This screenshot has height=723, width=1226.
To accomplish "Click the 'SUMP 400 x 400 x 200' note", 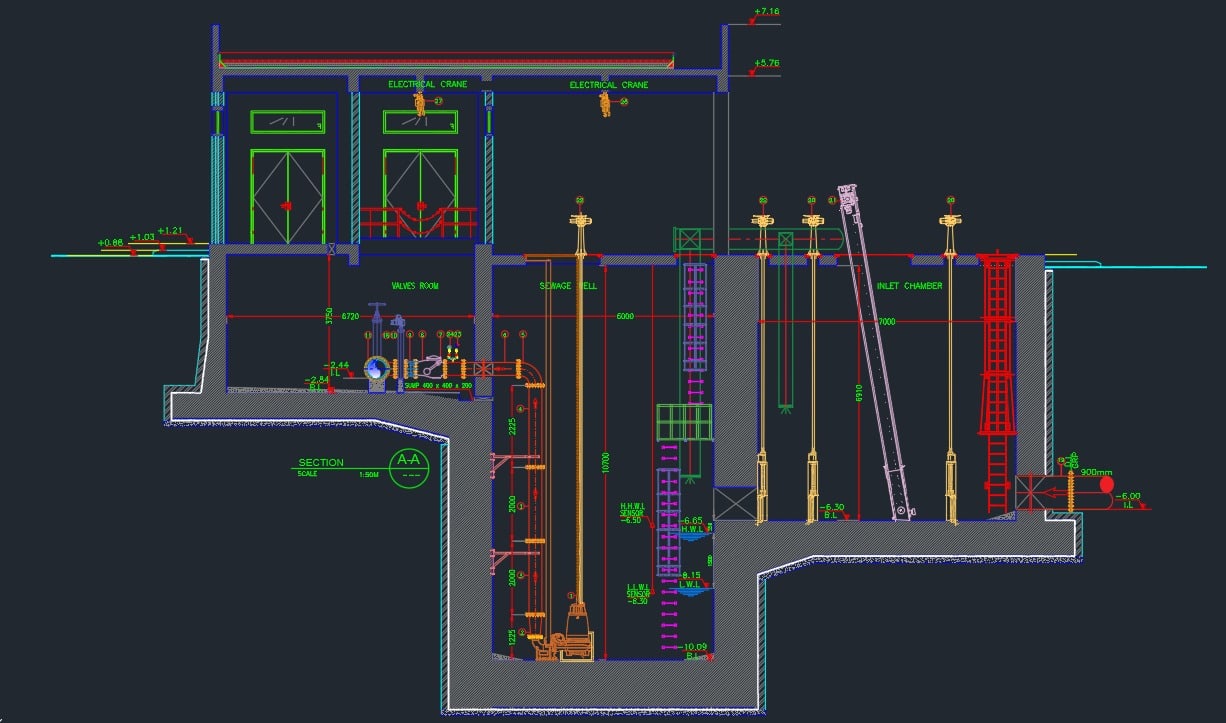I will pos(438,386).
